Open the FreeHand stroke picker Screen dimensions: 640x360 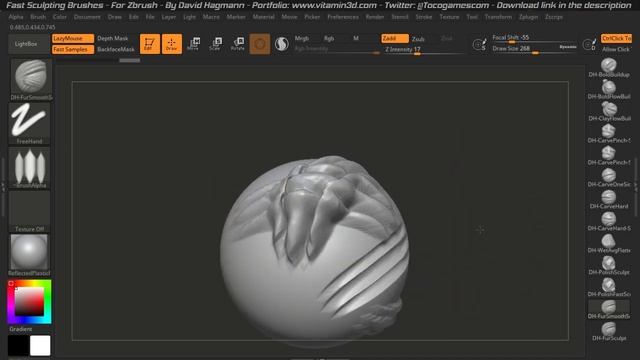(x=29, y=123)
